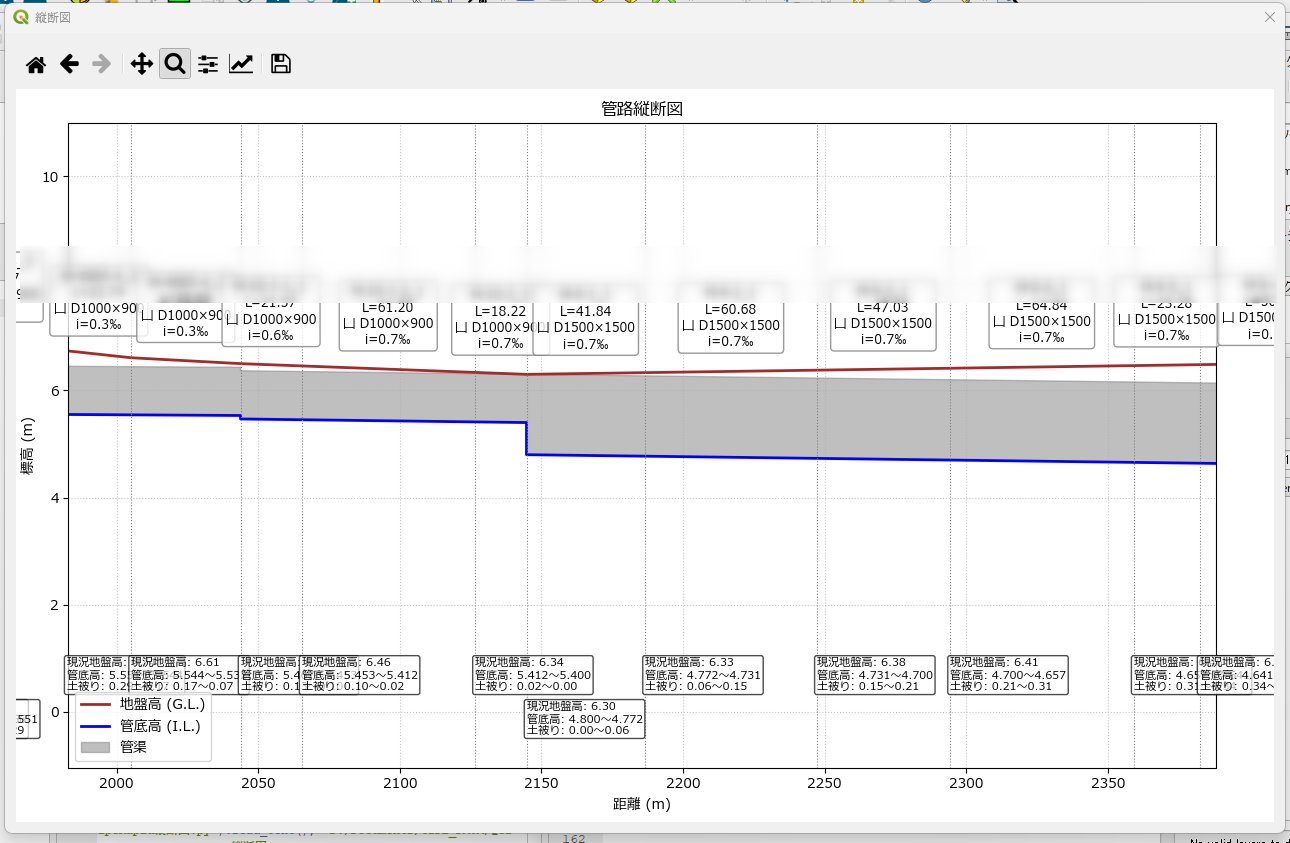This screenshot has width=1290, height=843.
Task: Save the figure with floppy disk icon
Action: pos(281,65)
